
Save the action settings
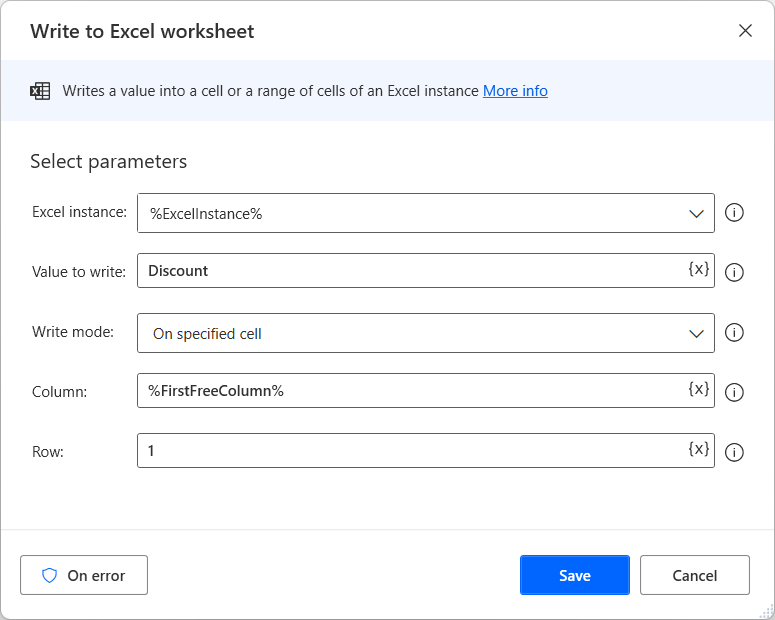point(574,575)
